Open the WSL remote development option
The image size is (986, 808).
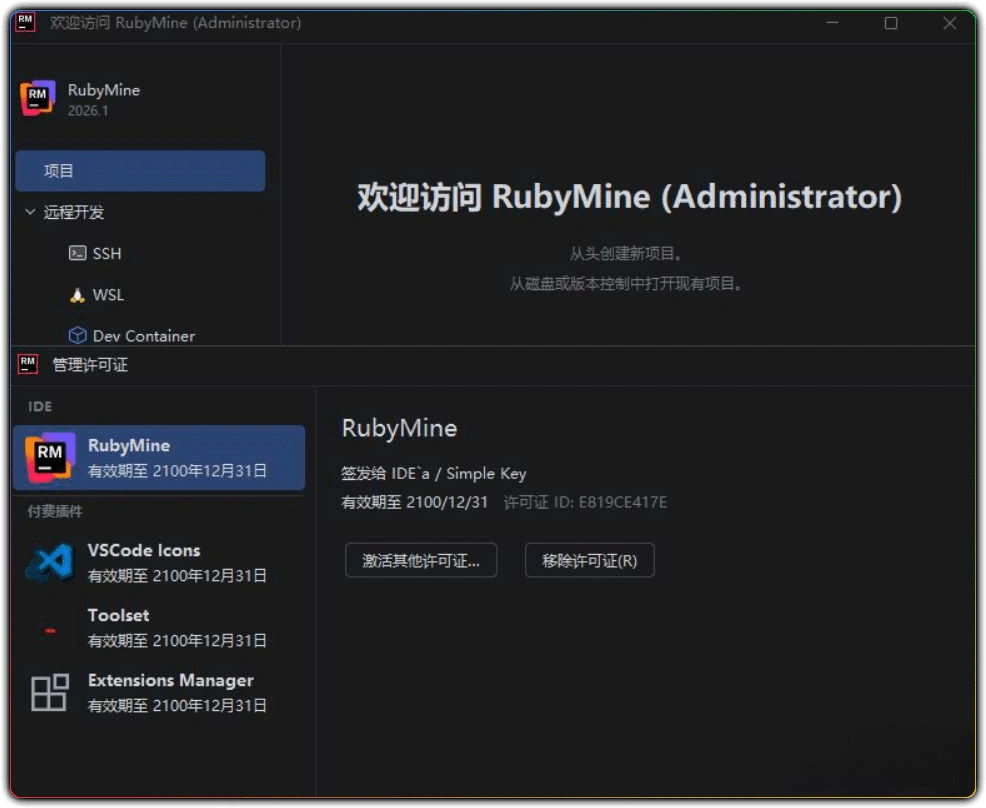tap(107, 295)
